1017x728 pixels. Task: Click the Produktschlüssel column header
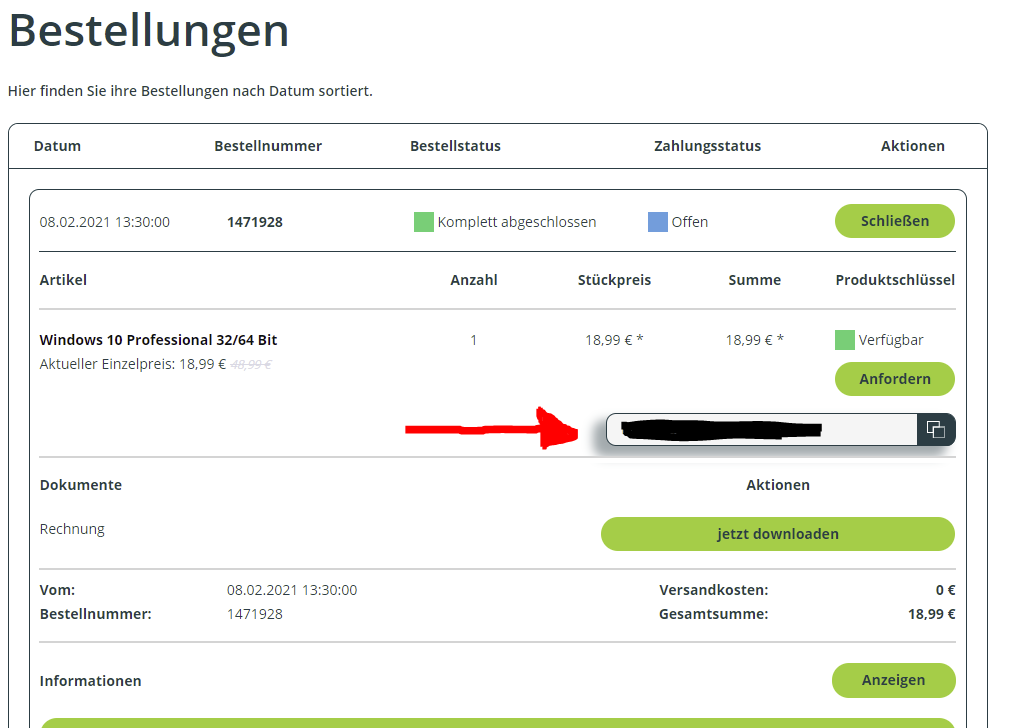(895, 280)
